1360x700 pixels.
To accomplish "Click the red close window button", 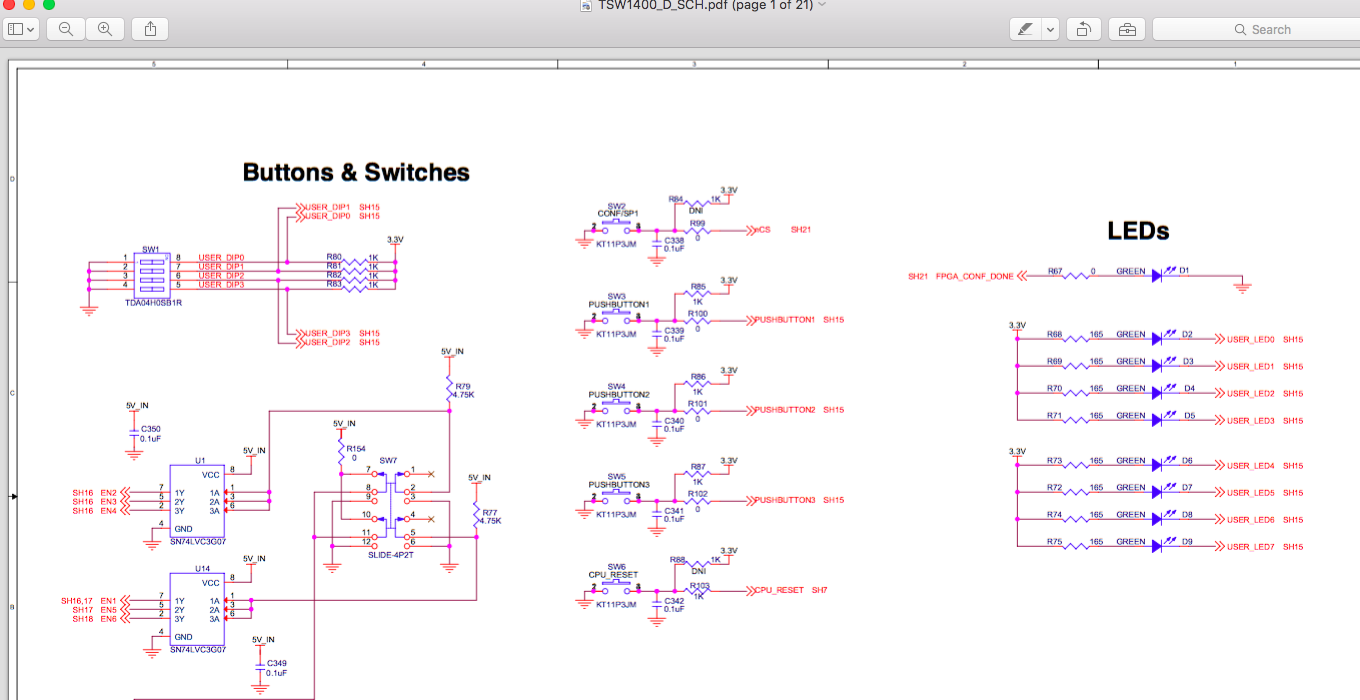I will point(9,5).
